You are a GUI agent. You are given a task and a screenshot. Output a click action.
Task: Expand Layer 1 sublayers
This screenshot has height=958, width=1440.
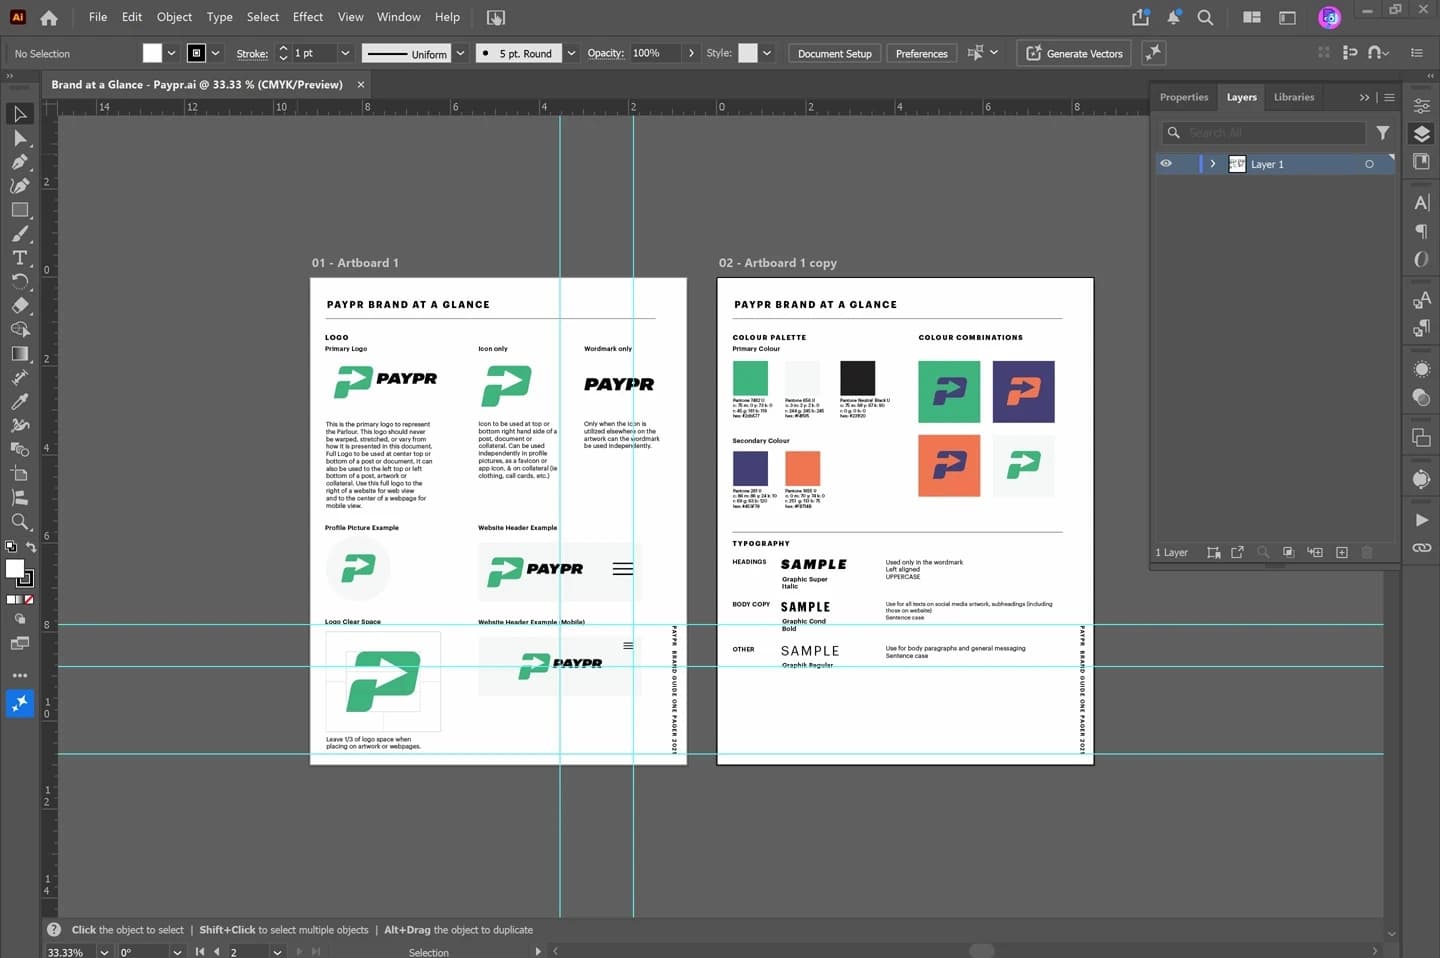[1213, 164]
